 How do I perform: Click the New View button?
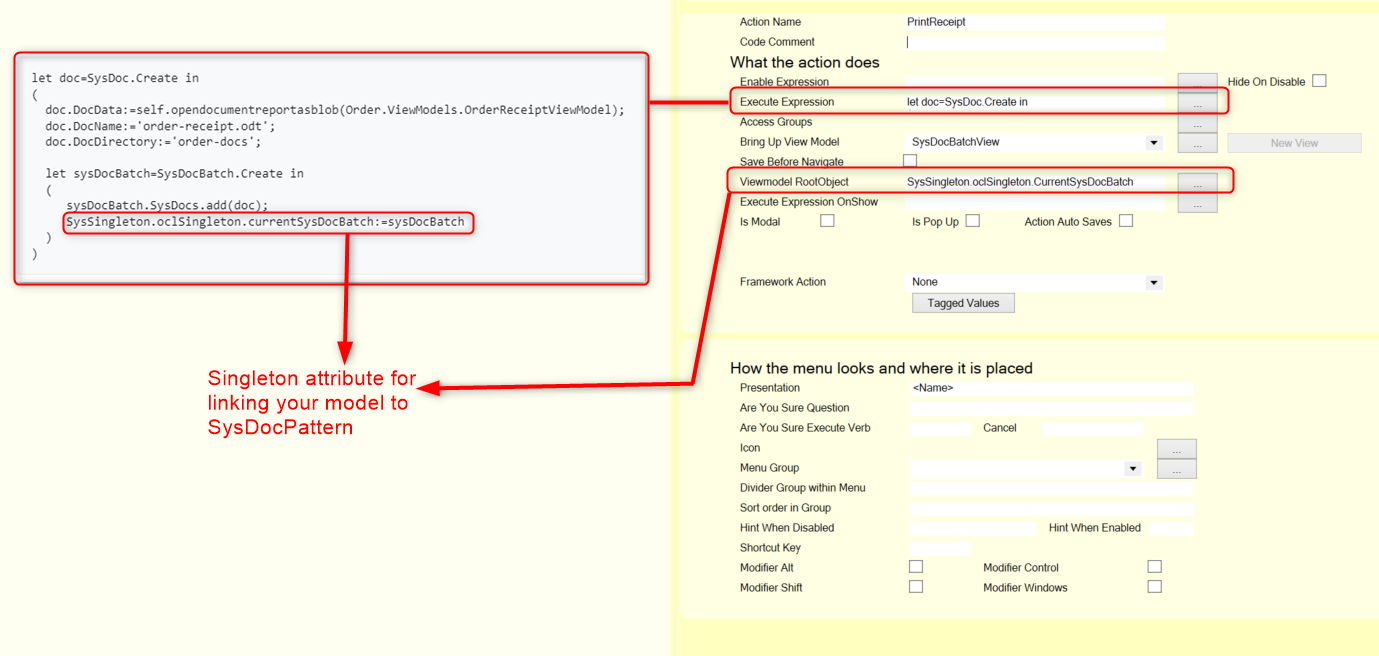pyautogui.click(x=1294, y=143)
